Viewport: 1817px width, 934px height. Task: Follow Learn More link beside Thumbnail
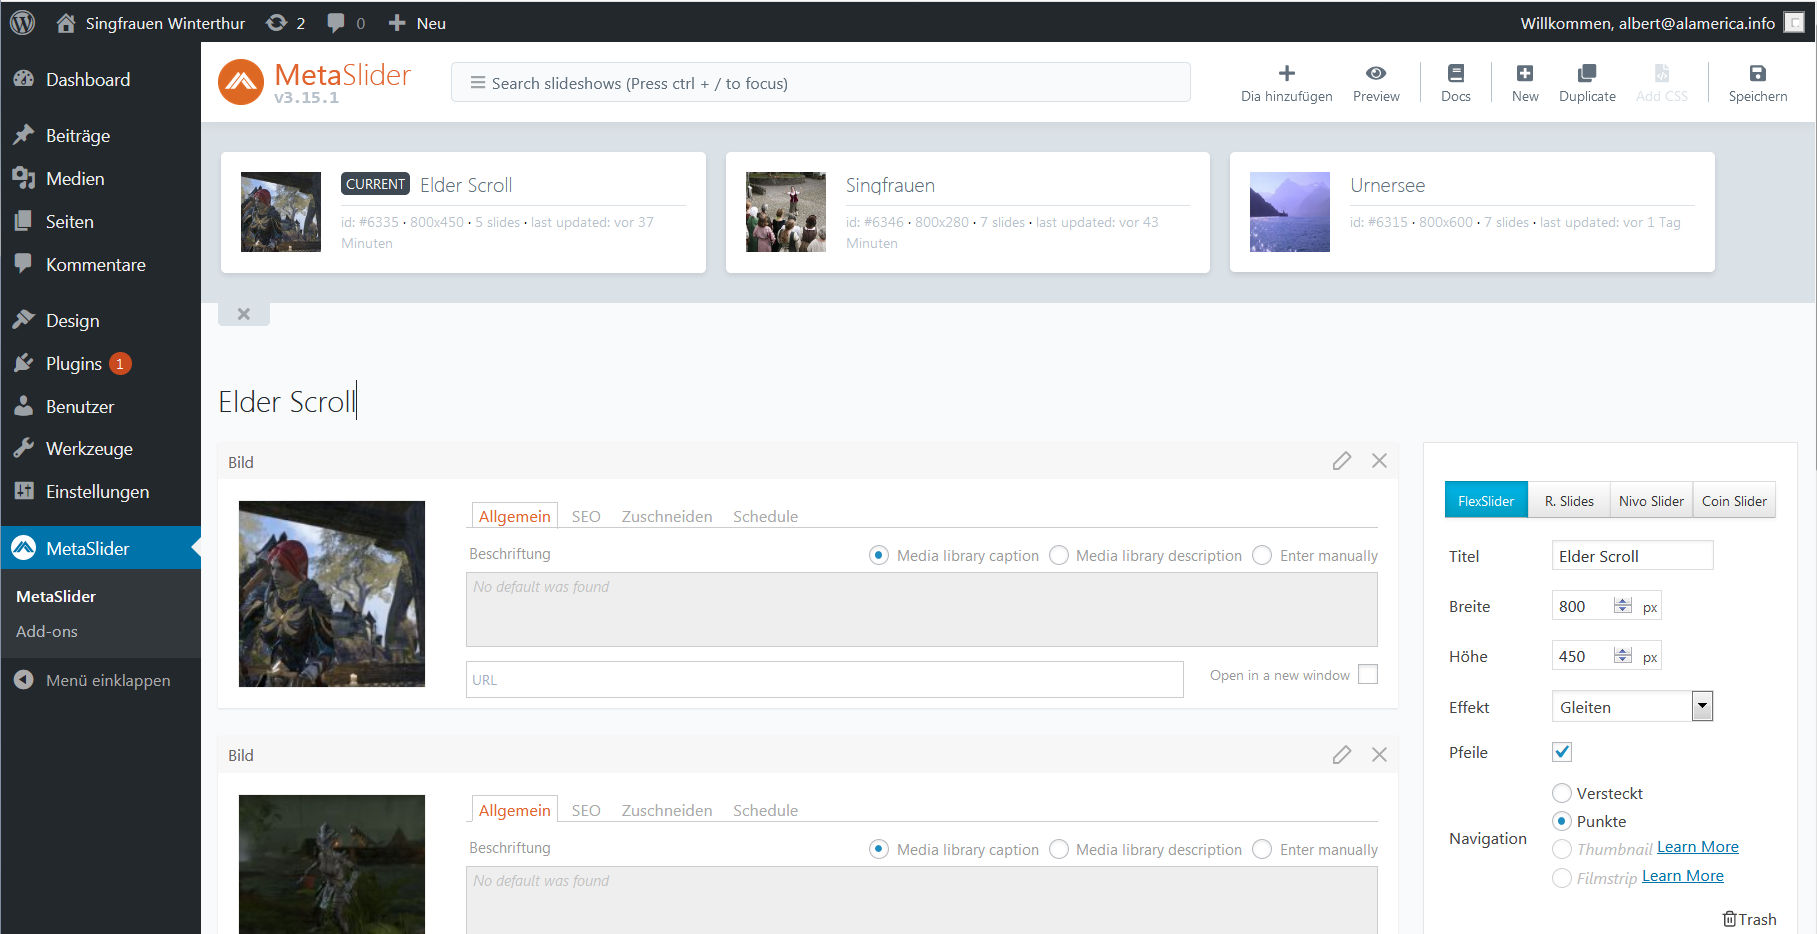coord(1697,847)
